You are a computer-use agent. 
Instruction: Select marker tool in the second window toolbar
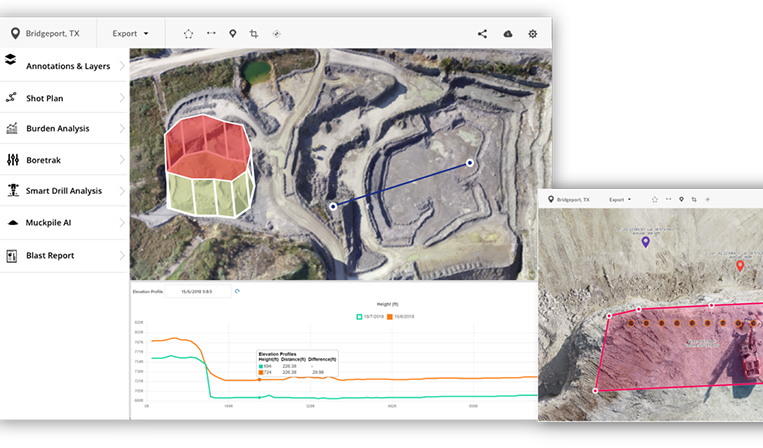[x=681, y=199]
